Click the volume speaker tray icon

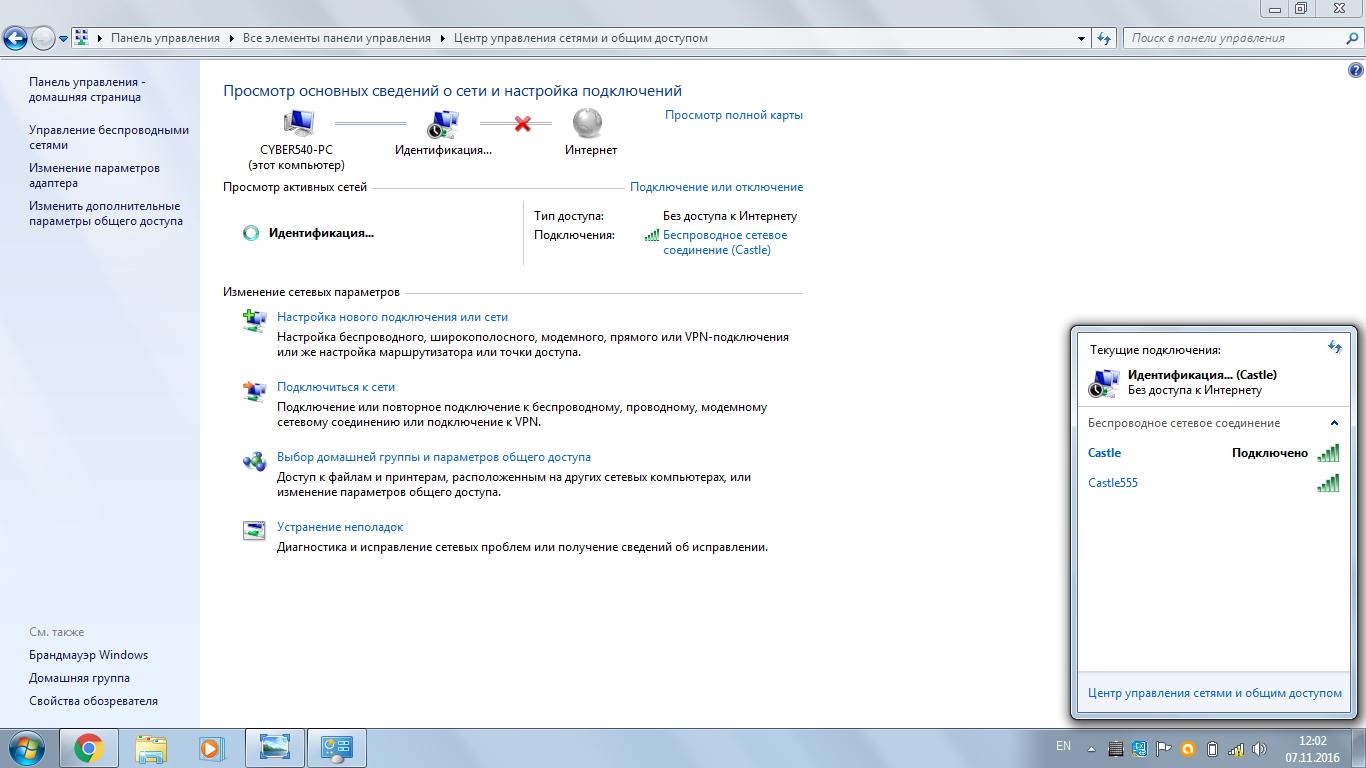pos(1259,749)
